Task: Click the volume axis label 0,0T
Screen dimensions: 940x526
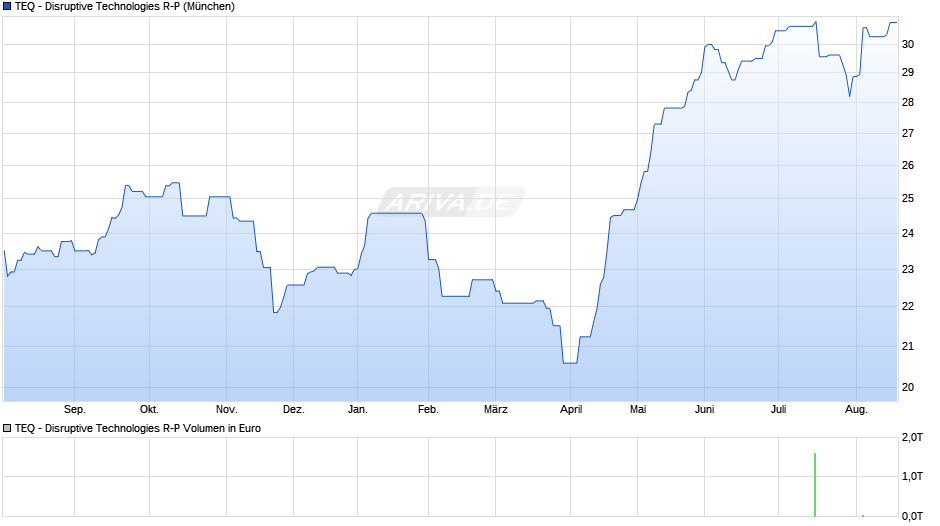Action: pos(912,516)
